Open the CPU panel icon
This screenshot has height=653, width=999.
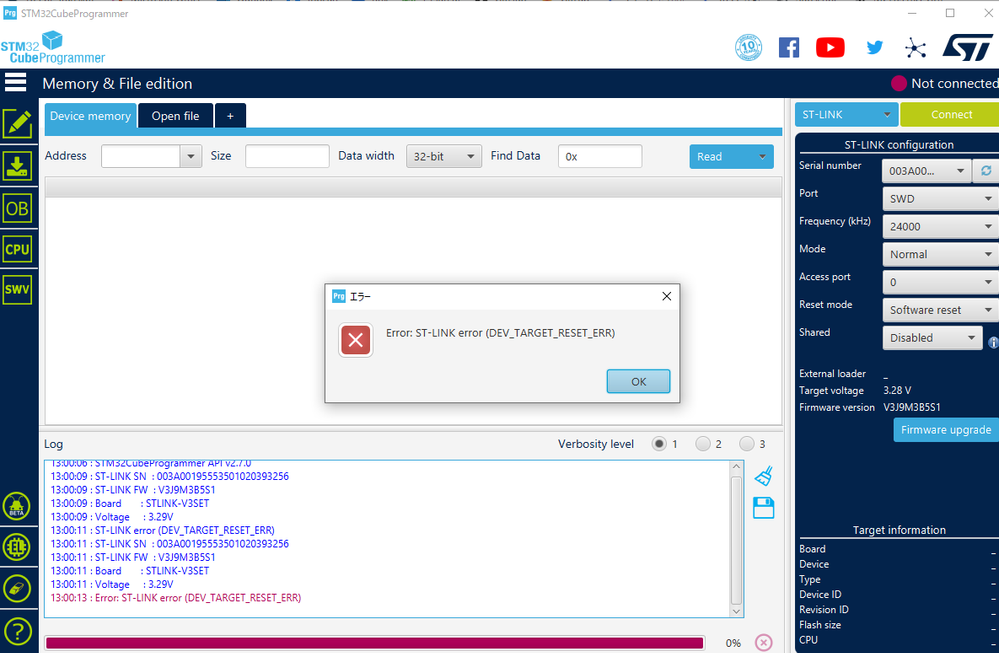pyautogui.click(x=17, y=249)
